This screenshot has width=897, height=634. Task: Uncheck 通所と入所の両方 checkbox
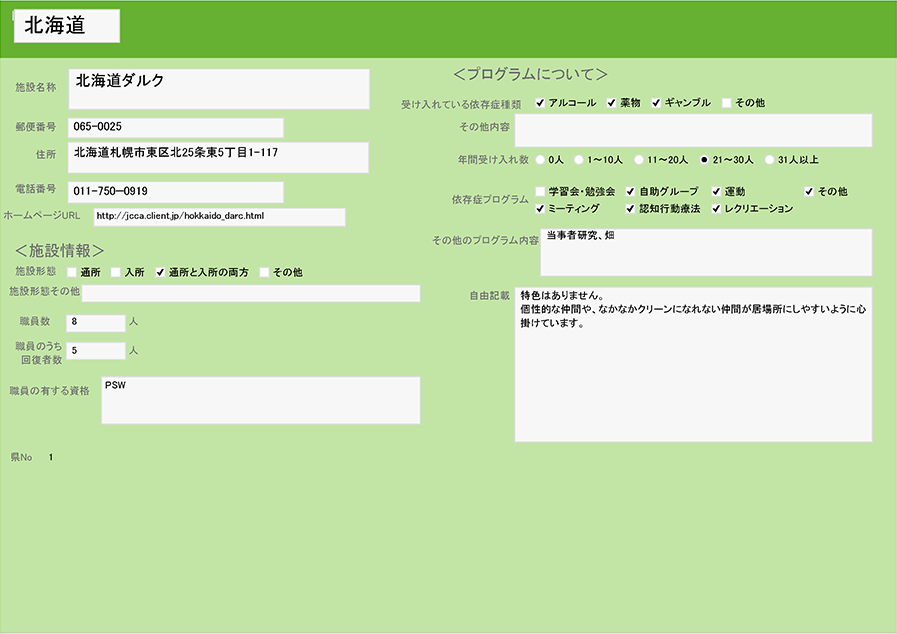pyautogui.click(x=159, y=272)
